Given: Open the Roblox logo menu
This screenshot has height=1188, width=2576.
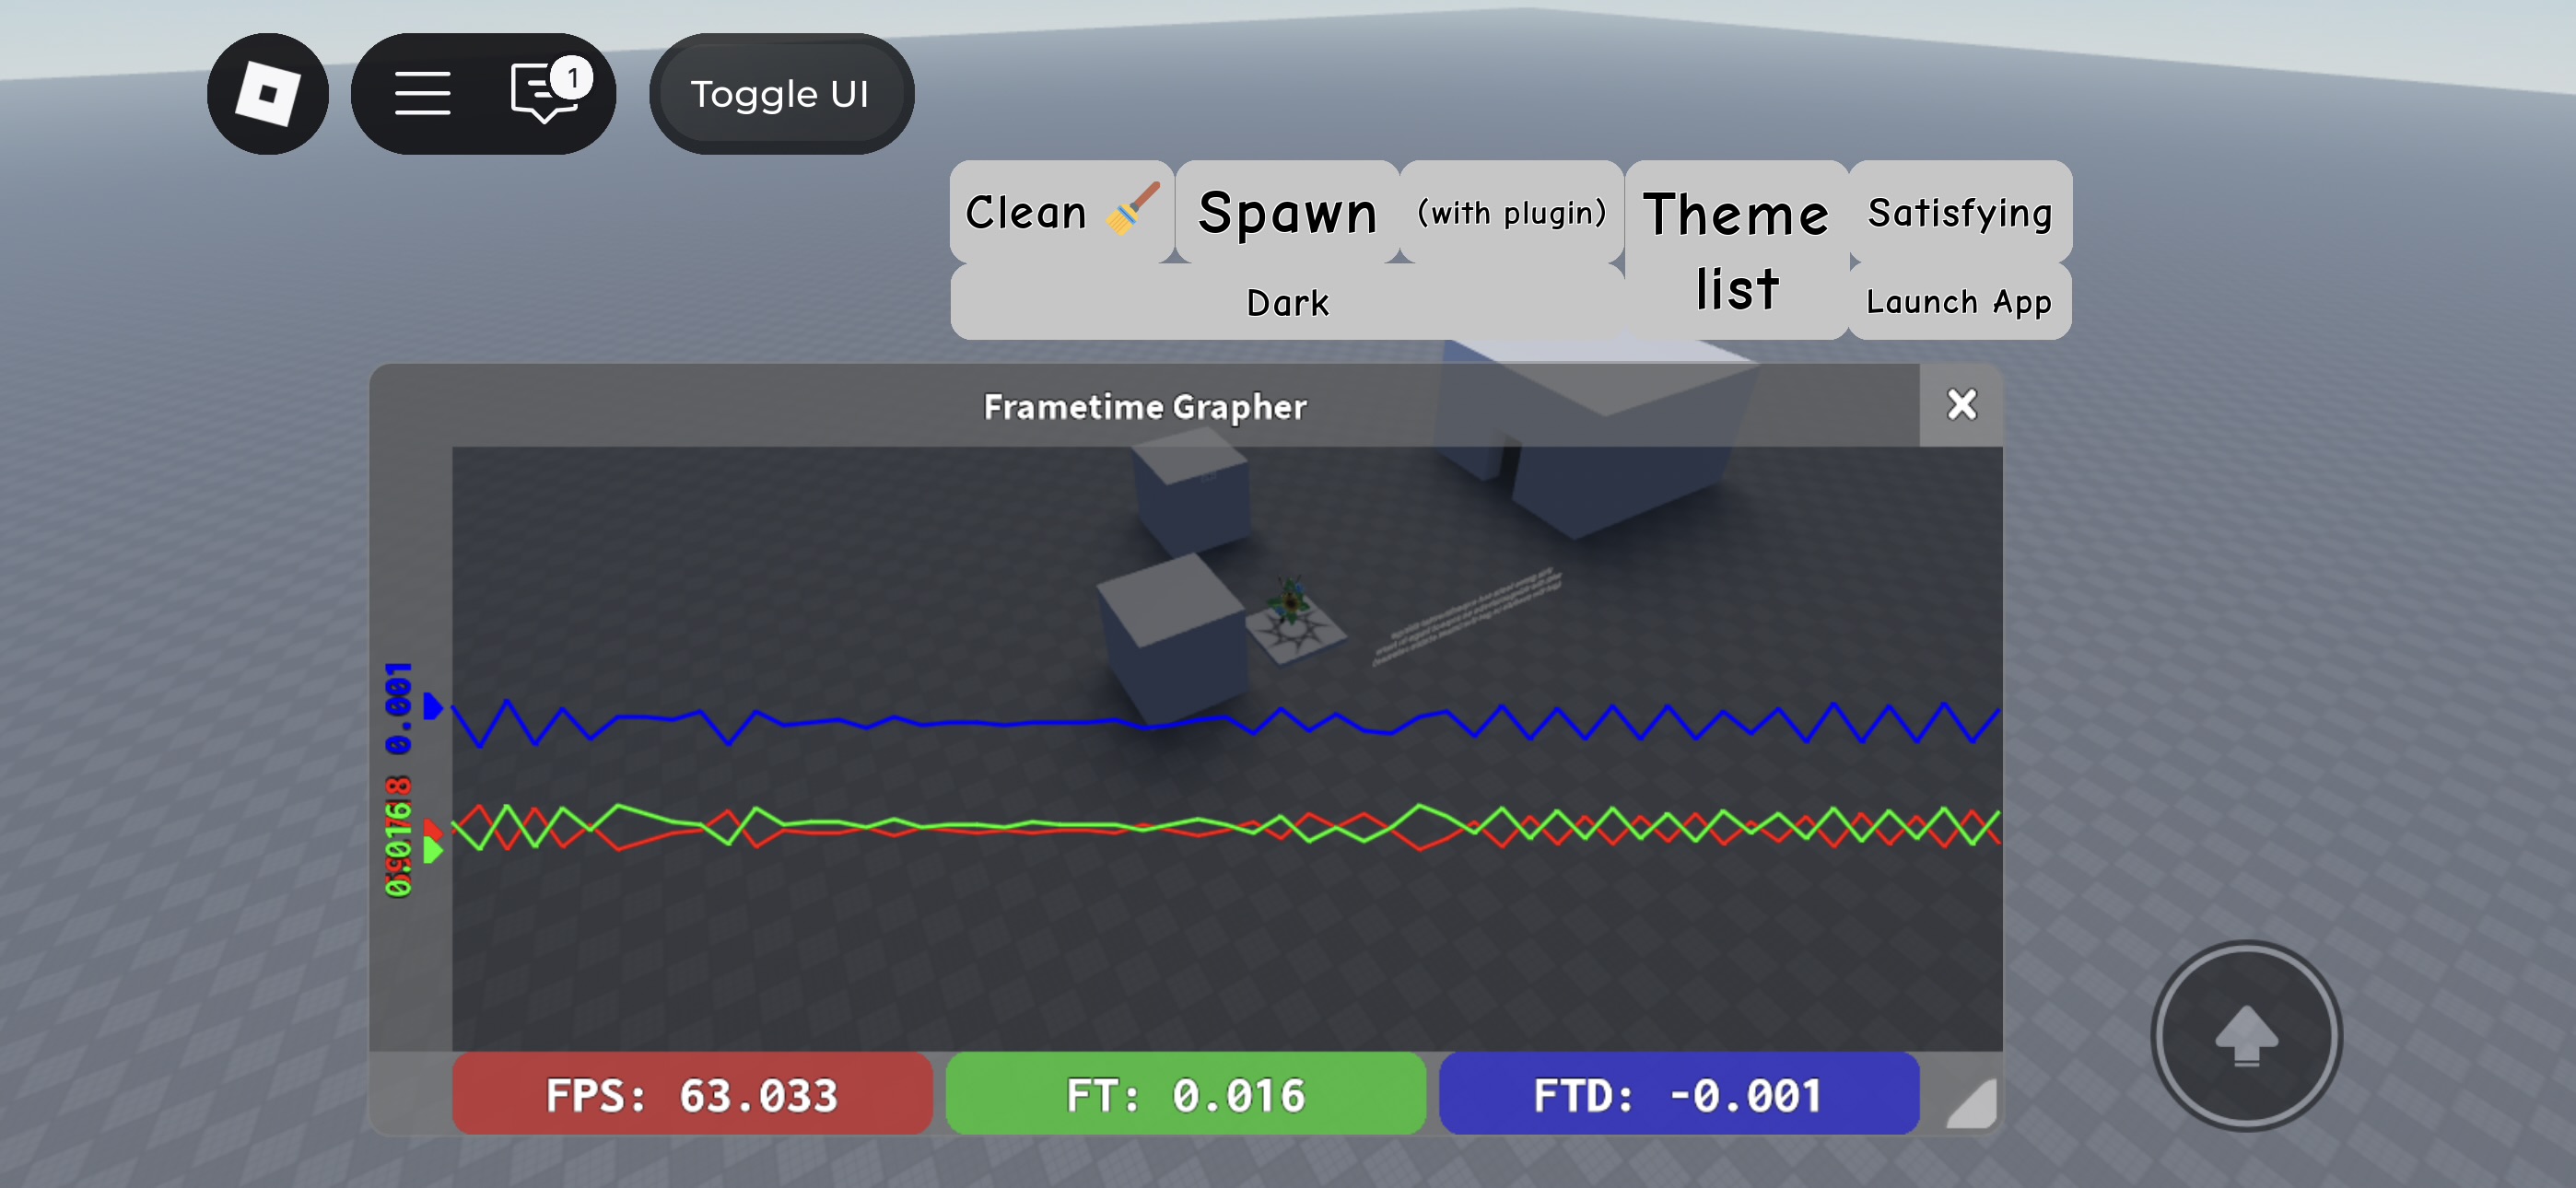Looking at the screenshot, I should click(x=267, y=94).
